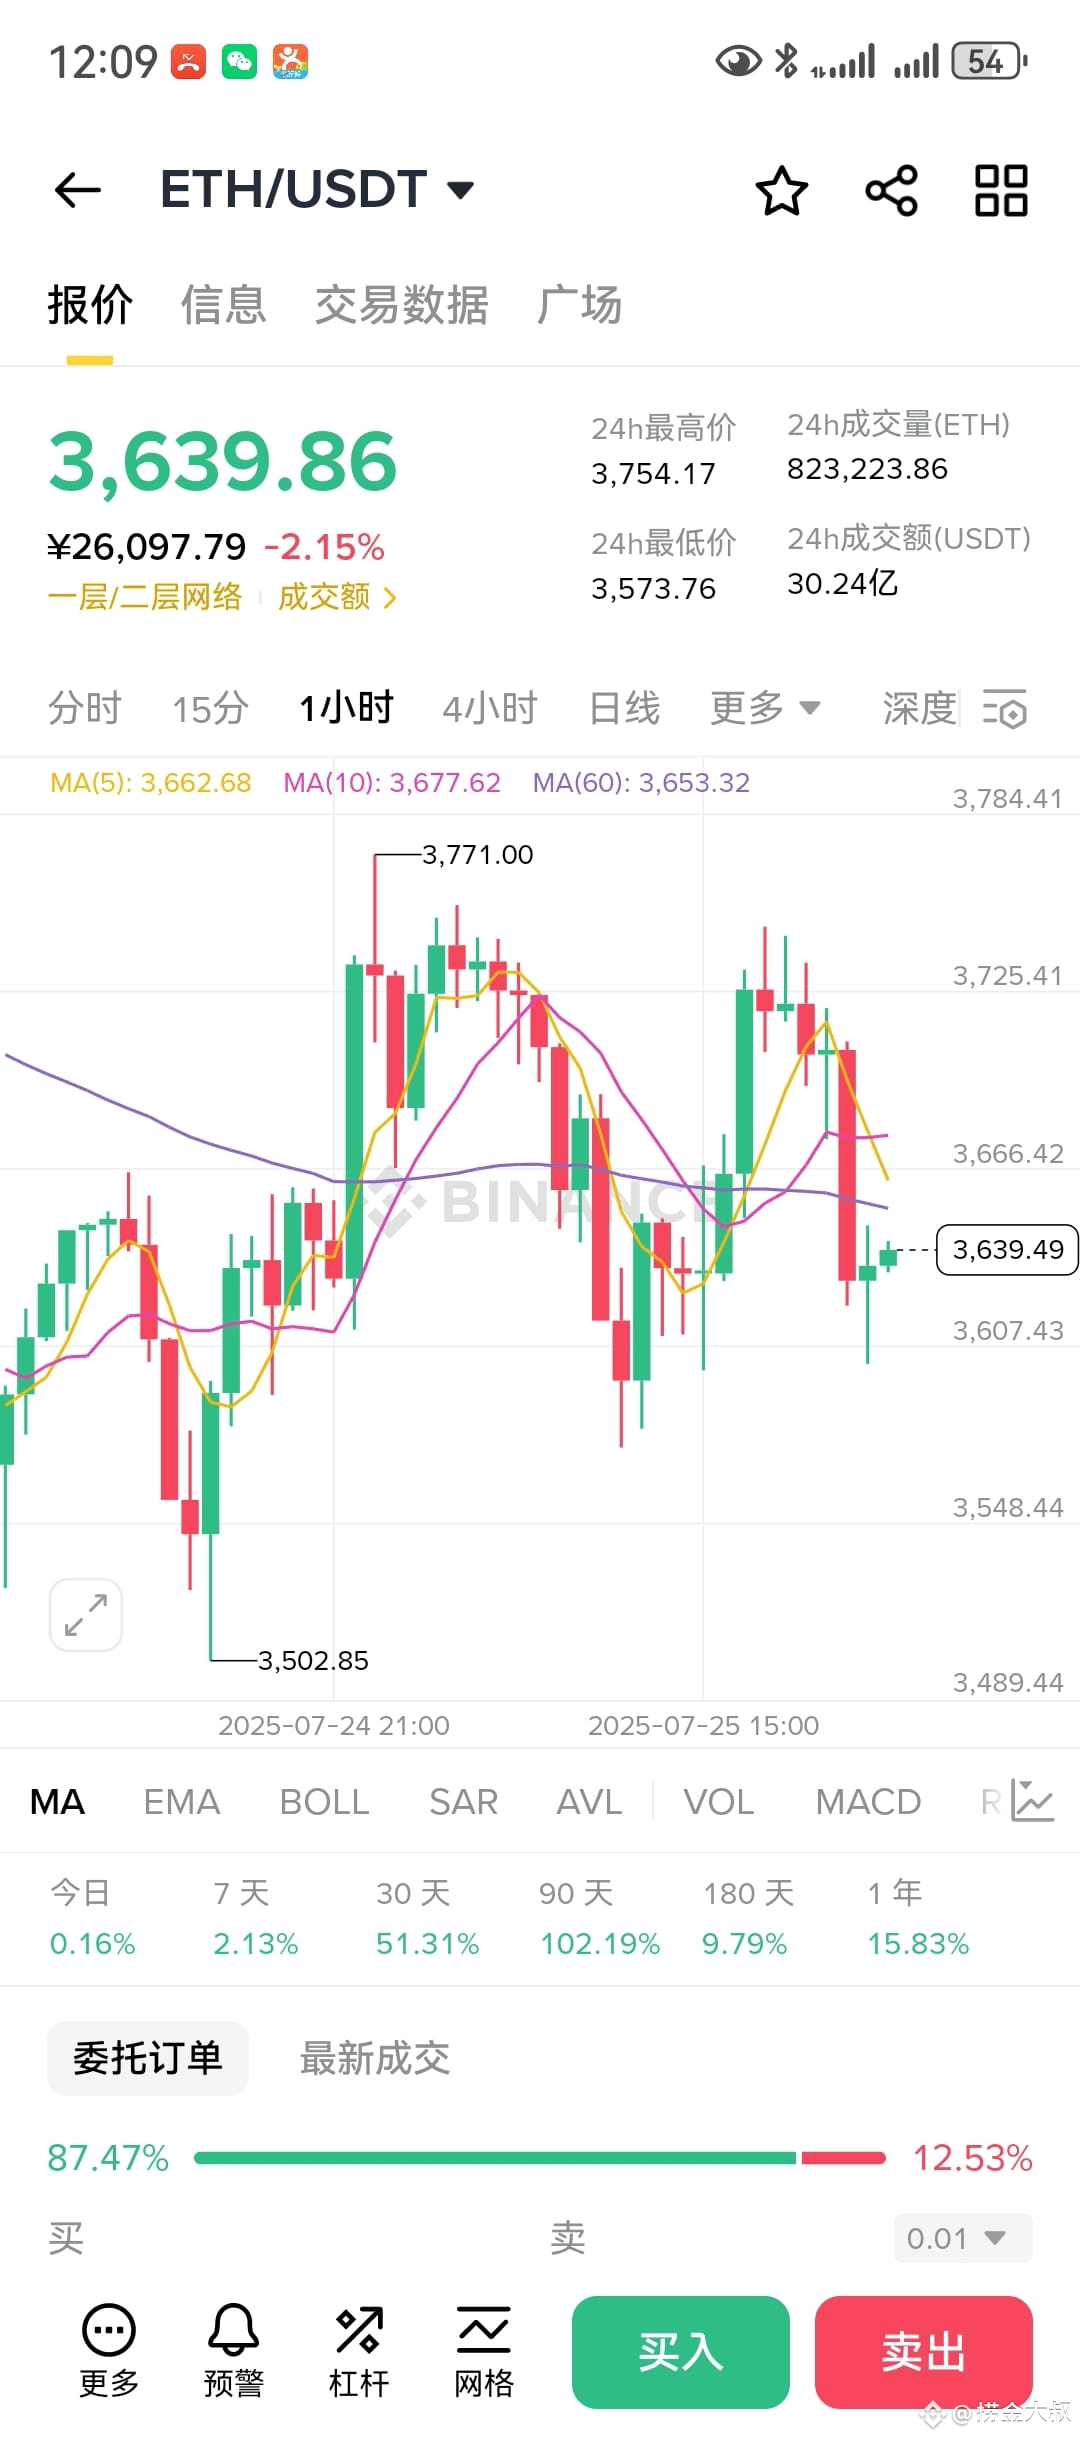Toggle the SAR indicator
This screenshot has height=2440, width=1080.
(x=462, y=1800)
